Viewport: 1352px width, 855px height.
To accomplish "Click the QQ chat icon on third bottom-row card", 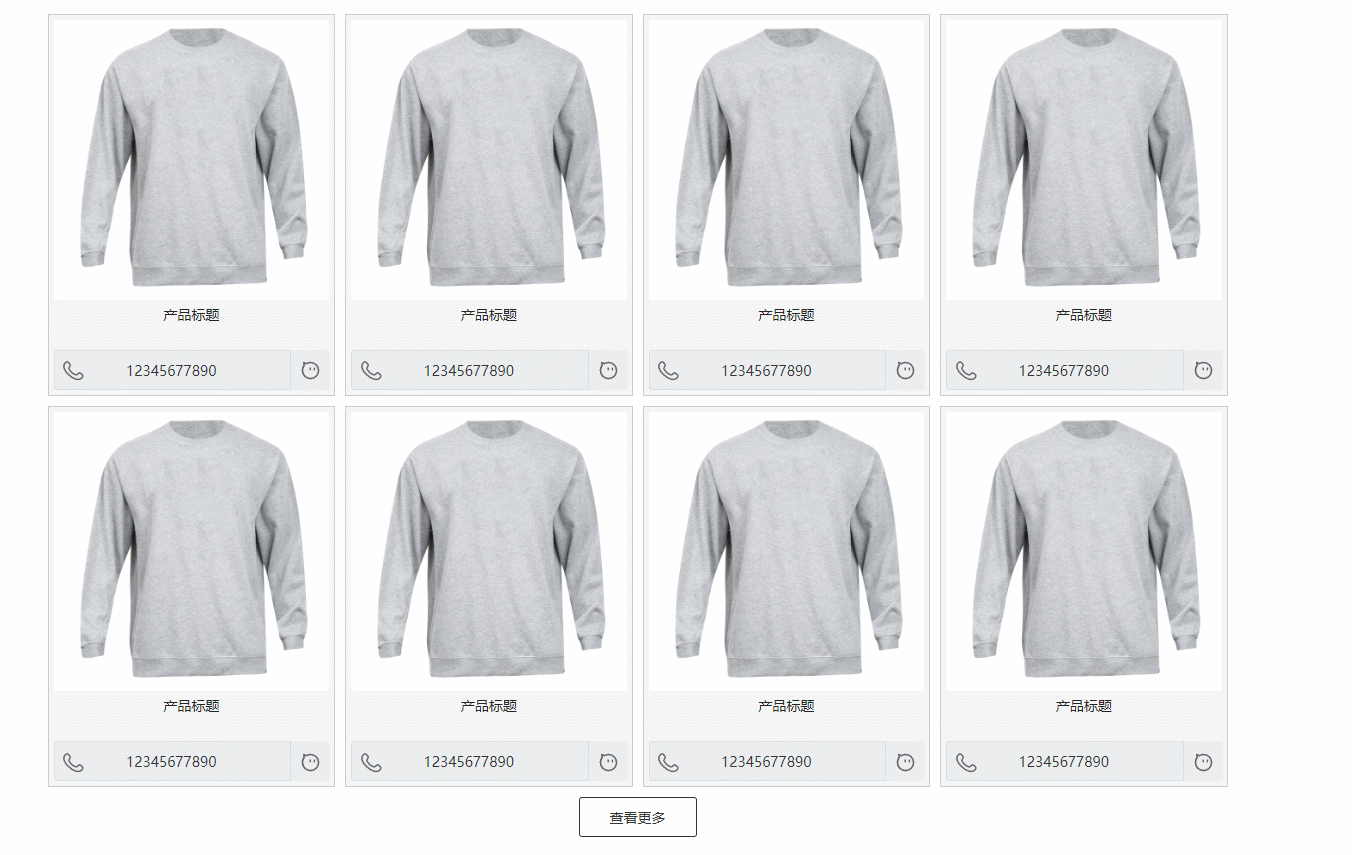I will [906, 761].
